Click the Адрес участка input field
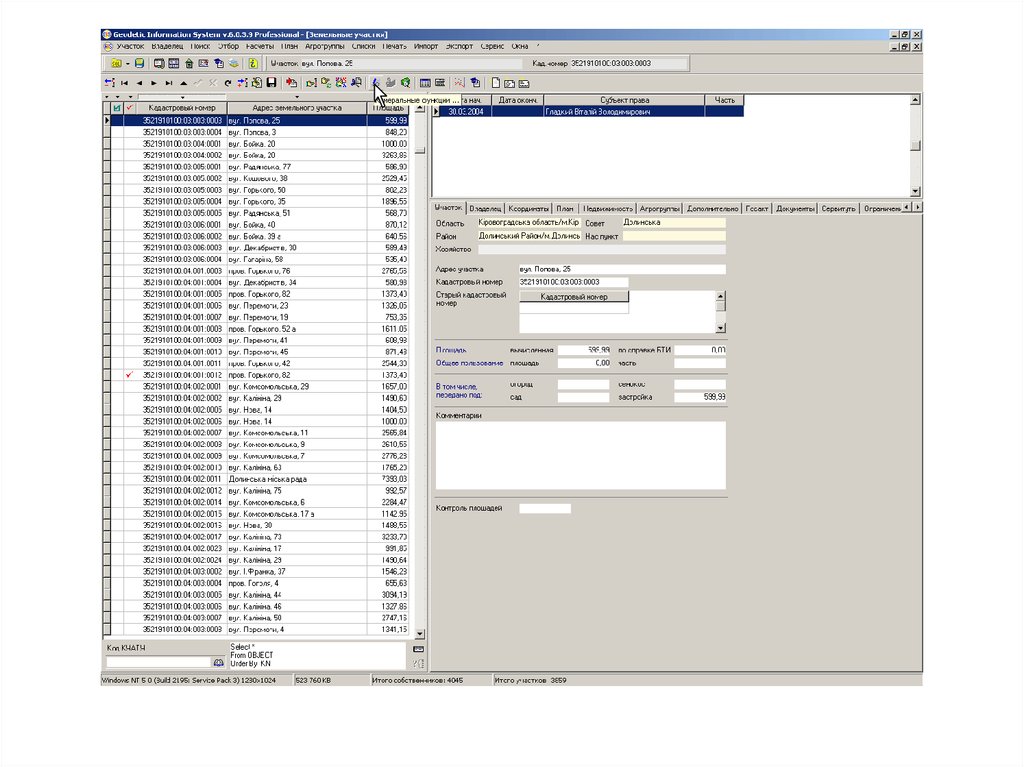Viewport: 1024px width, 767px height. 621,269
